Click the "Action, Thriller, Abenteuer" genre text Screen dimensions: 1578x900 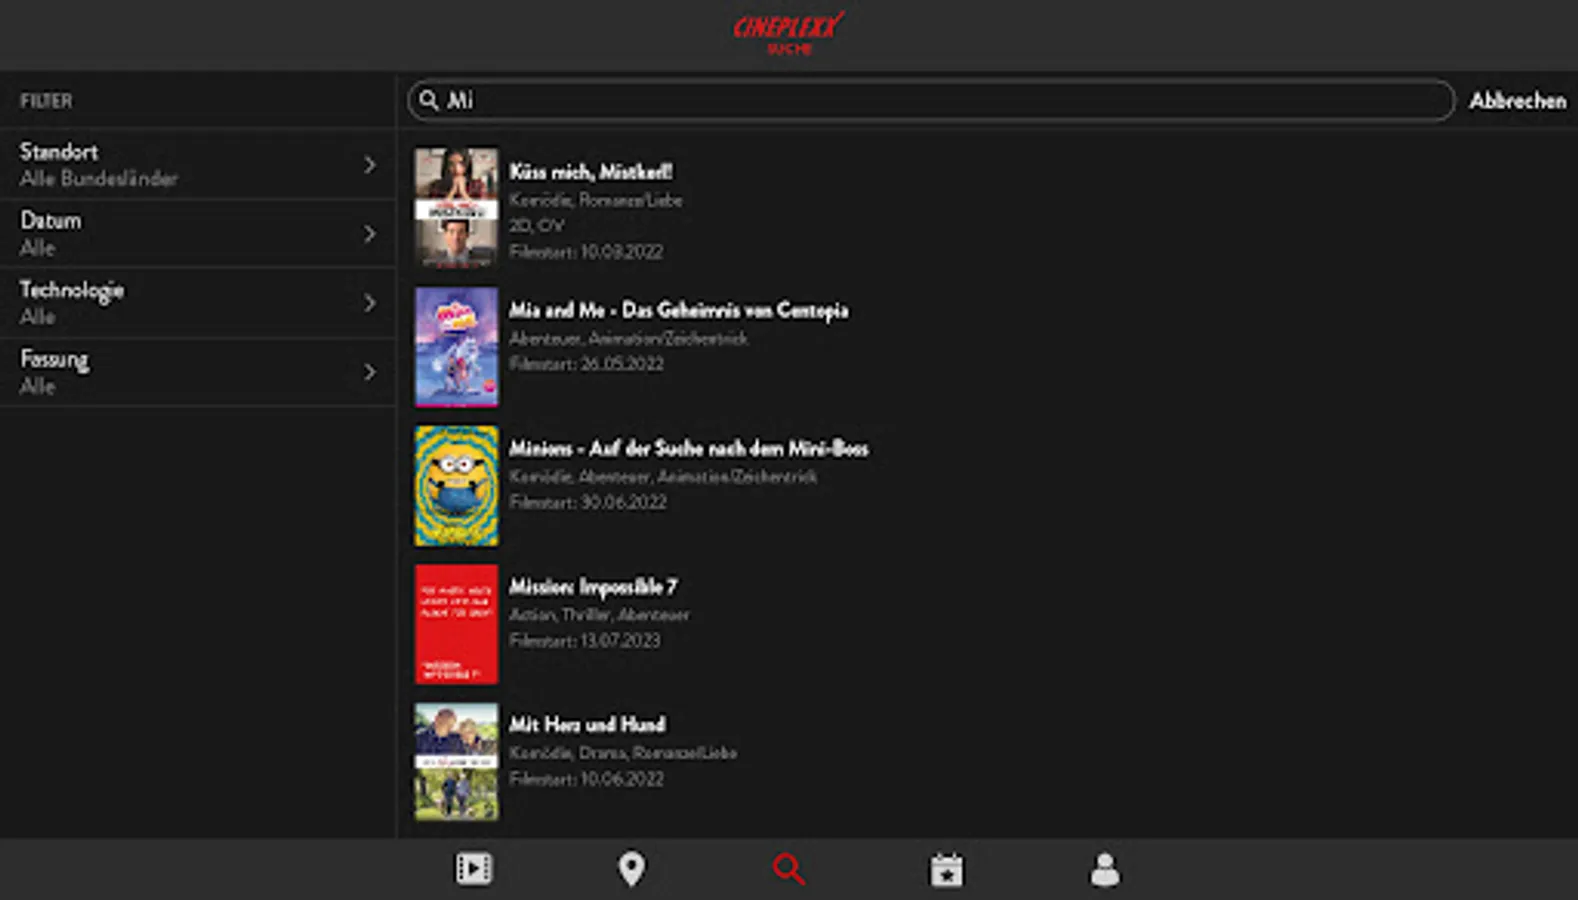point(599,614)
